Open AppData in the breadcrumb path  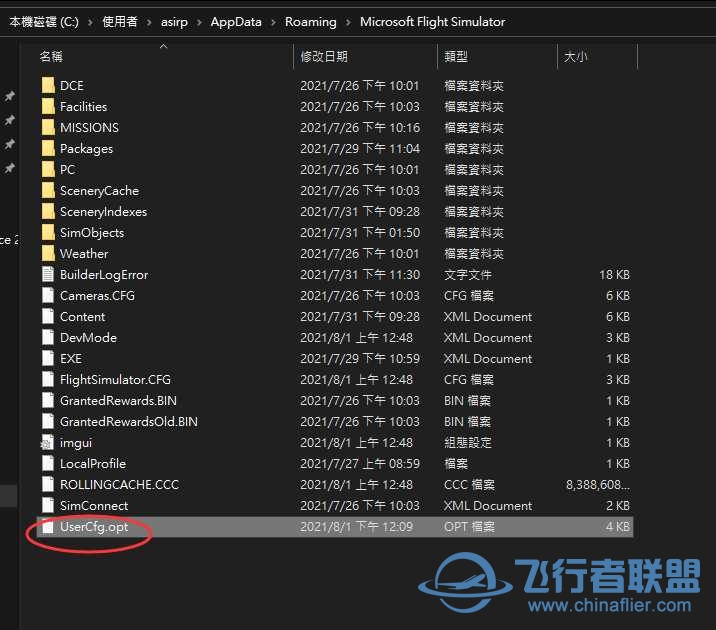click(x=236, y=22)
